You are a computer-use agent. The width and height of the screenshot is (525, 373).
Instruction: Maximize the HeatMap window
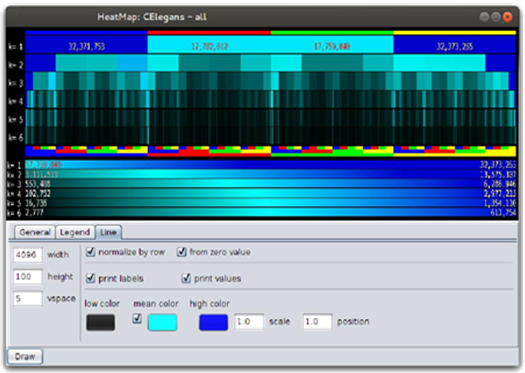click(496, 17)
